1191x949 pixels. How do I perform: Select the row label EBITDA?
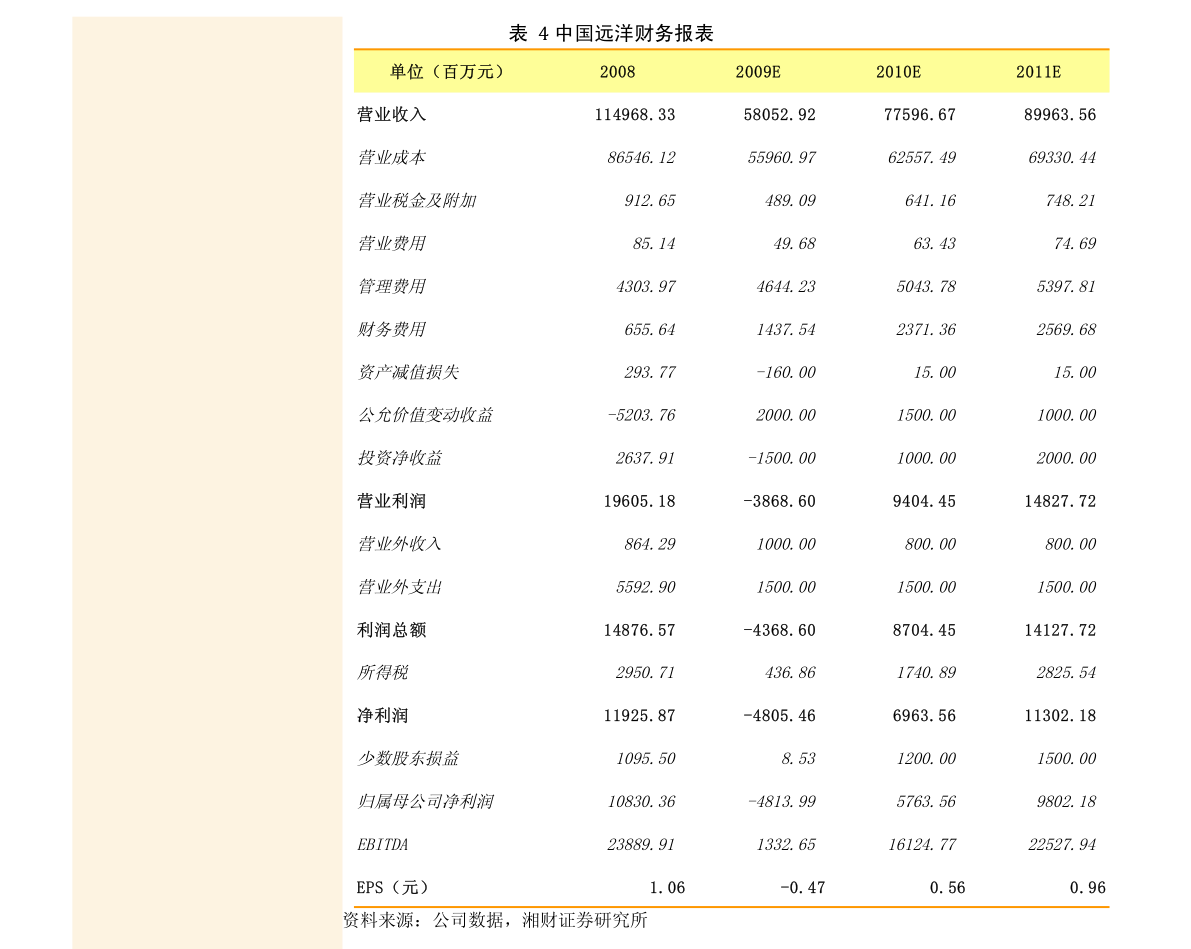pyautogui.click(x=383, y=845)
